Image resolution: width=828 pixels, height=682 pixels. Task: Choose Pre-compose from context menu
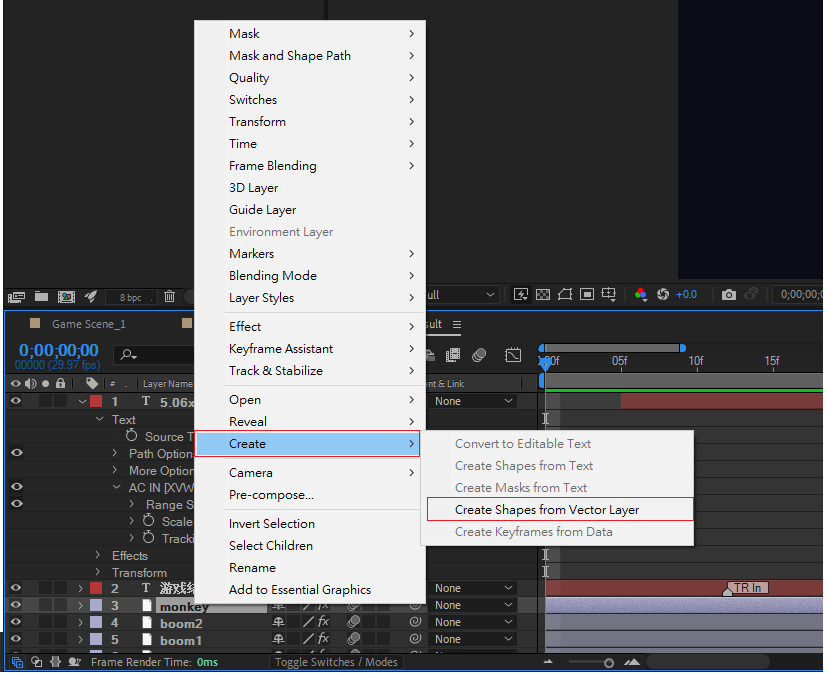pyautogui.click(x=271, y=495)
